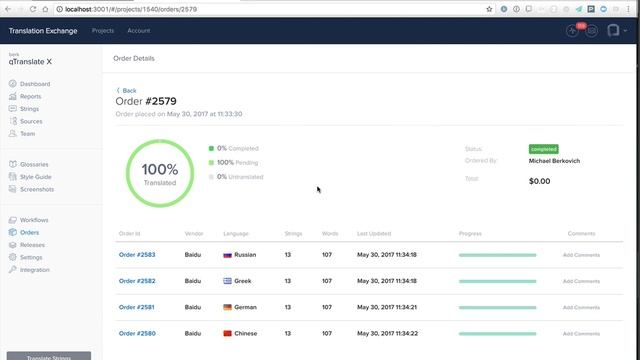Click the Russian order progress bar
The width and height of the screenshot is (640, 360).
coord(498,255)
